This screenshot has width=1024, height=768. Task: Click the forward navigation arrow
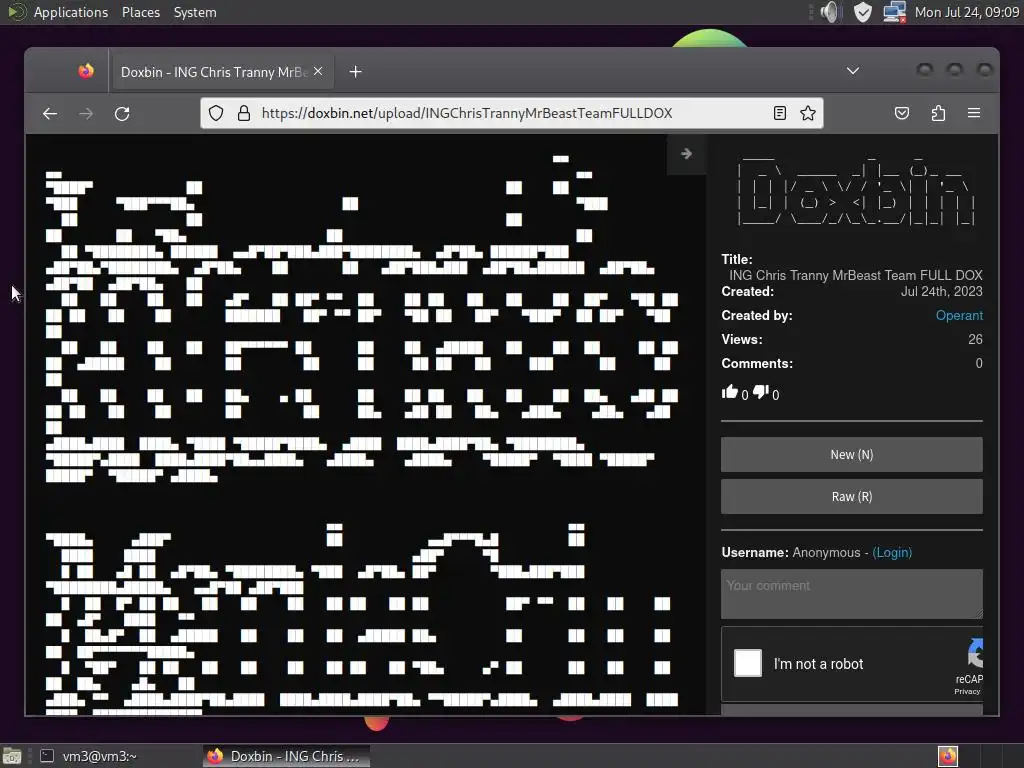86,114
